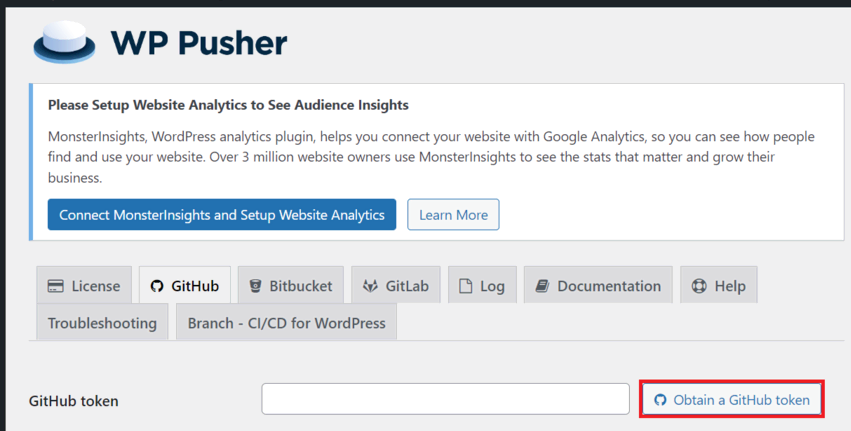This screenshot has width=851, height=431.
Task: Click the Setup Website Analytics notice heading
Action: (x=228, y=105)
